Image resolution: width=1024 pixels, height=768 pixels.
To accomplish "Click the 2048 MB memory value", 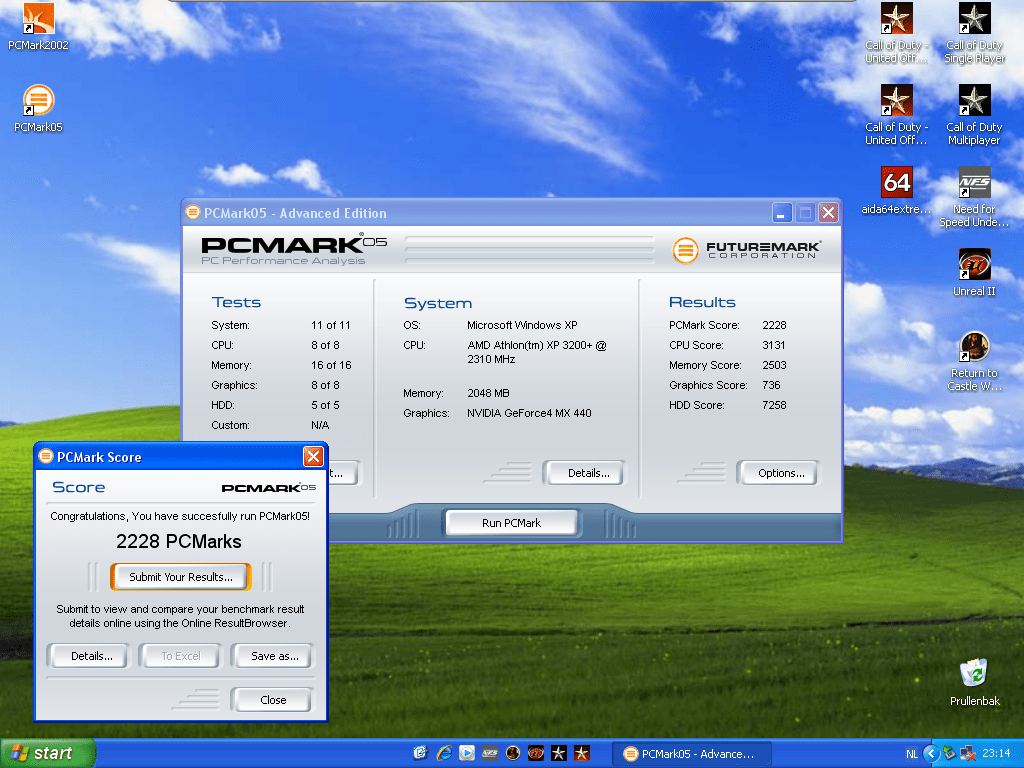I will [488, 393].
